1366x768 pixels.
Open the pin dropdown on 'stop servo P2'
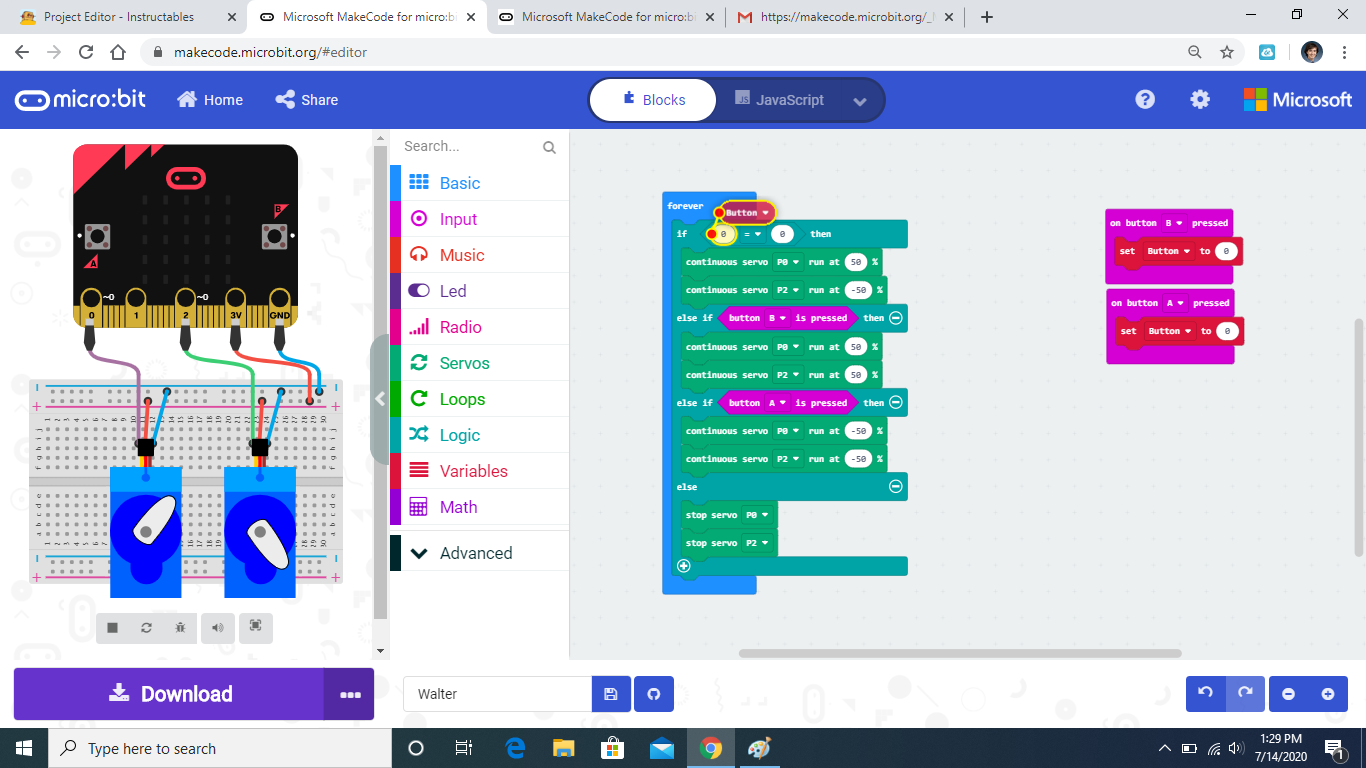[757, 543]
